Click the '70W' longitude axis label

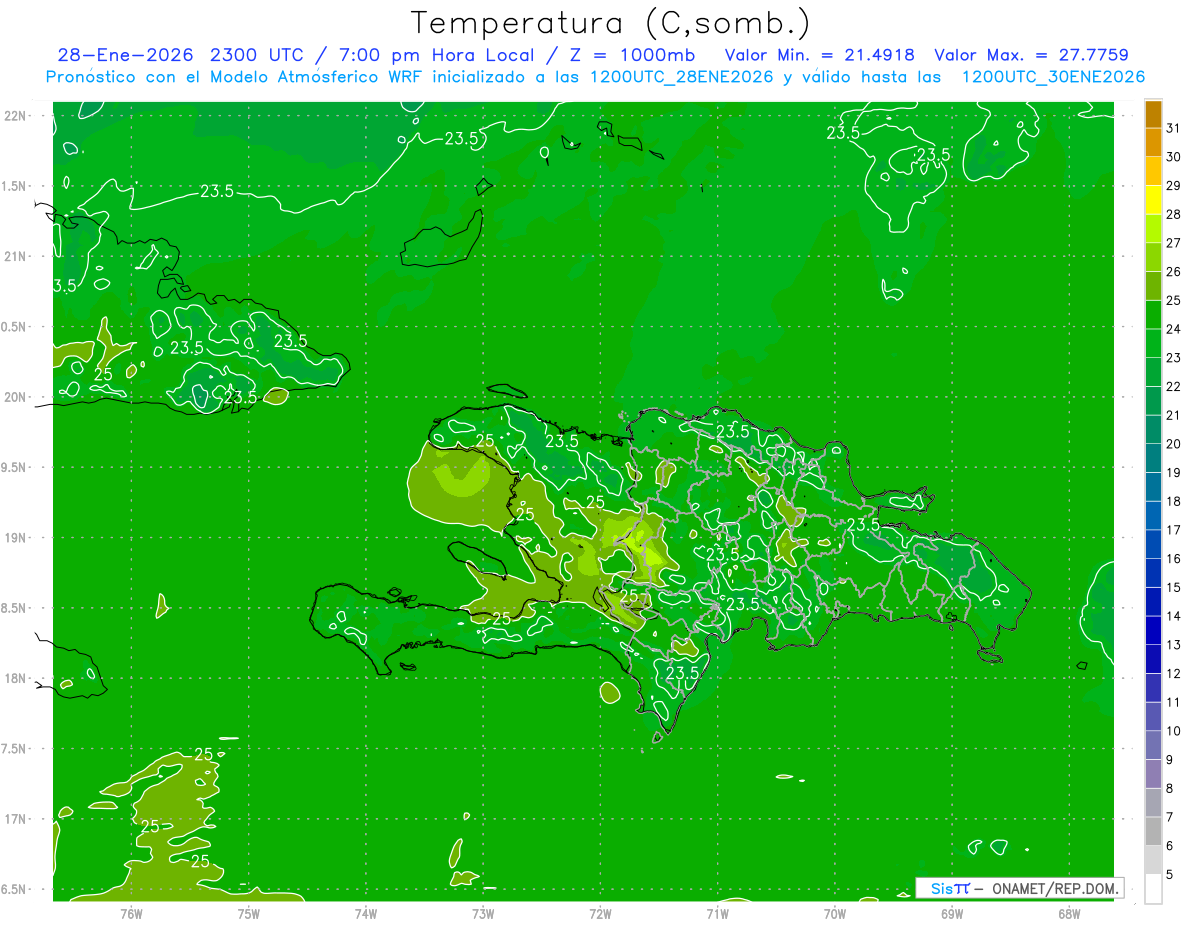tap(835, 913)
